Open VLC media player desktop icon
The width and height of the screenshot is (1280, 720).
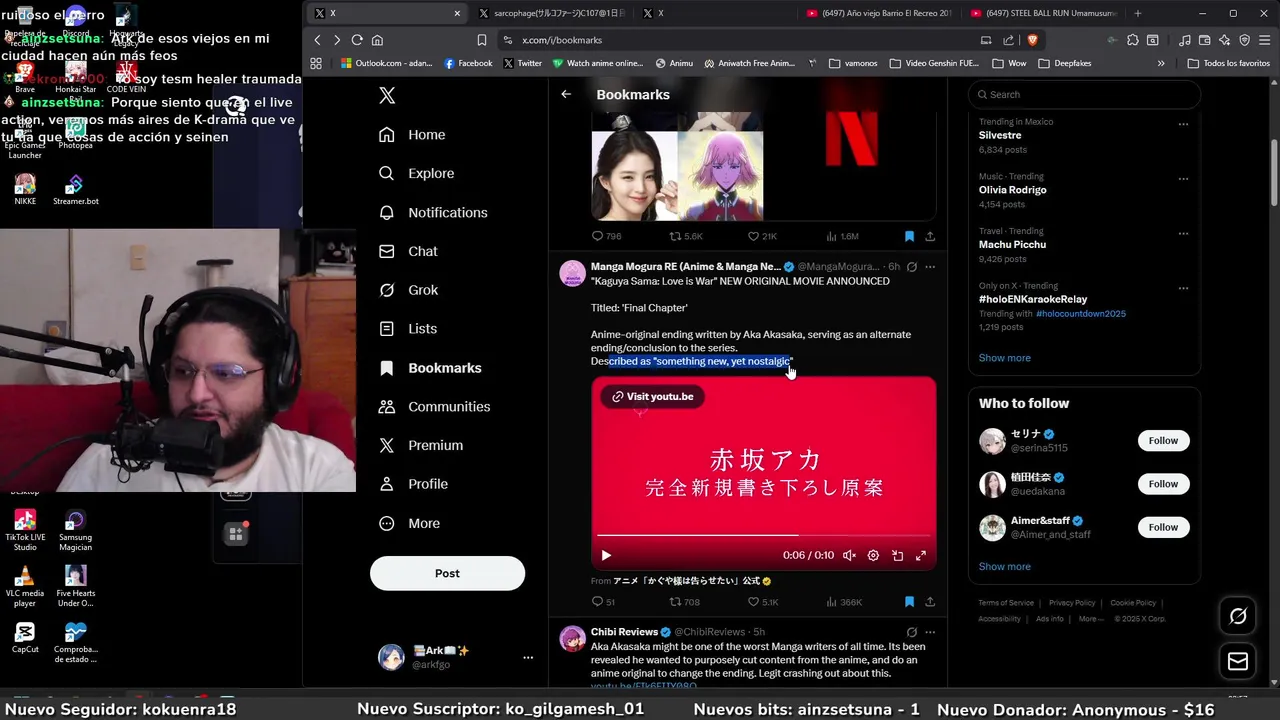coord(25,586)
